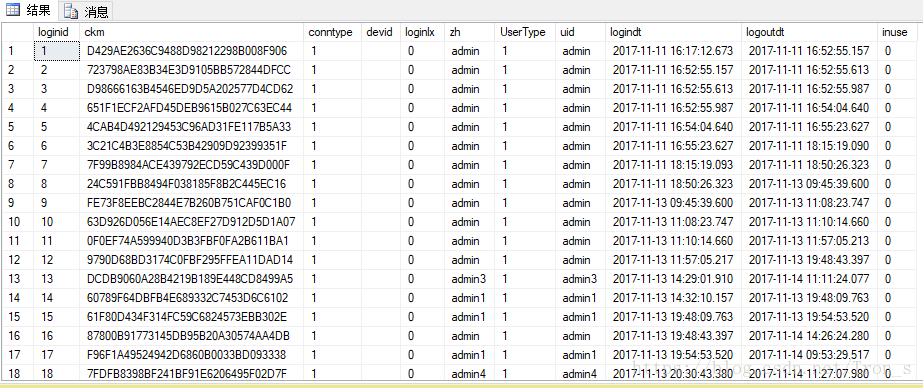Click ckm cell 9790D68BD3174C0FBF295FFEA11DAD14
This screenshot has height=388, width=923.
[x=190, y=260]
